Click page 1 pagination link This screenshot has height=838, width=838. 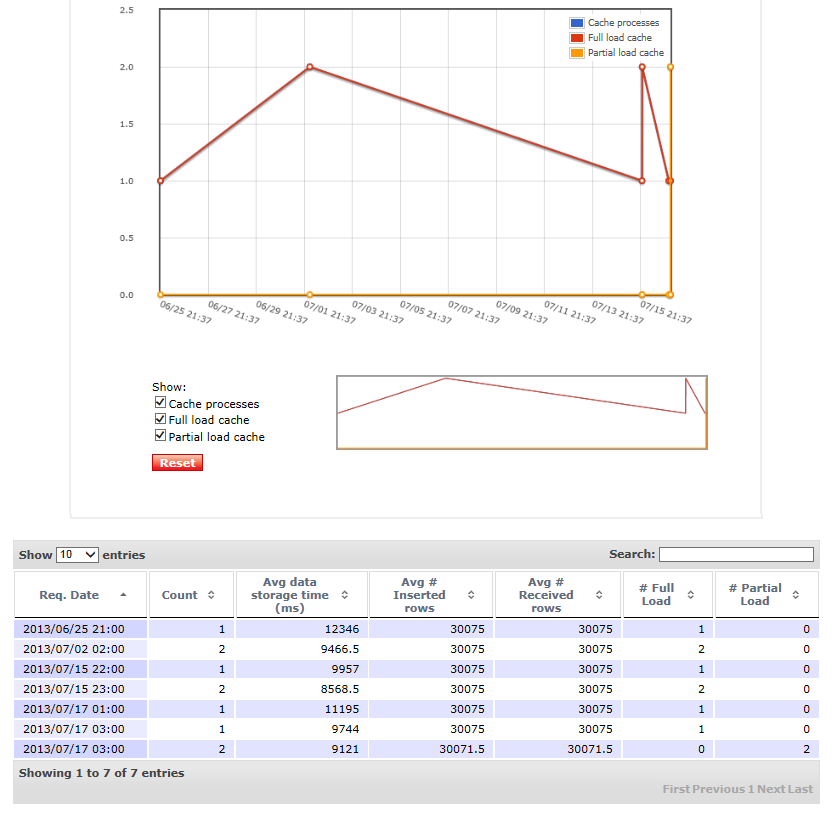coord(751,789)
